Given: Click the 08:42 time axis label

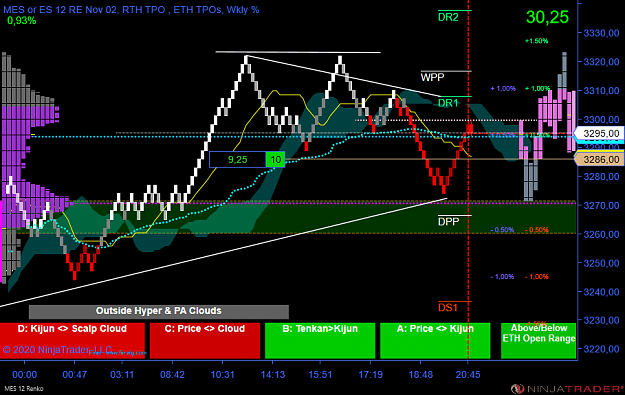Looking at the screenshot, I should coord(172,375).
